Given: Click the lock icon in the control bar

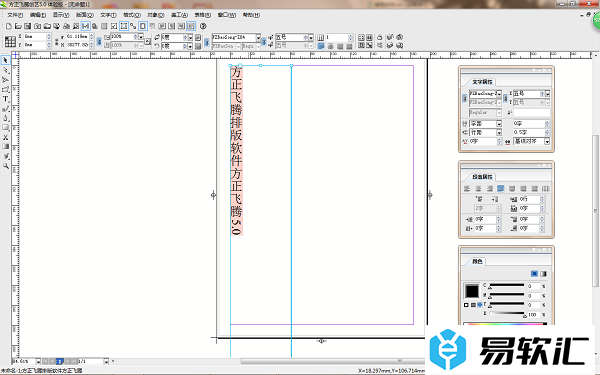Looking at the screenshot, I should [x=380, y=37].
